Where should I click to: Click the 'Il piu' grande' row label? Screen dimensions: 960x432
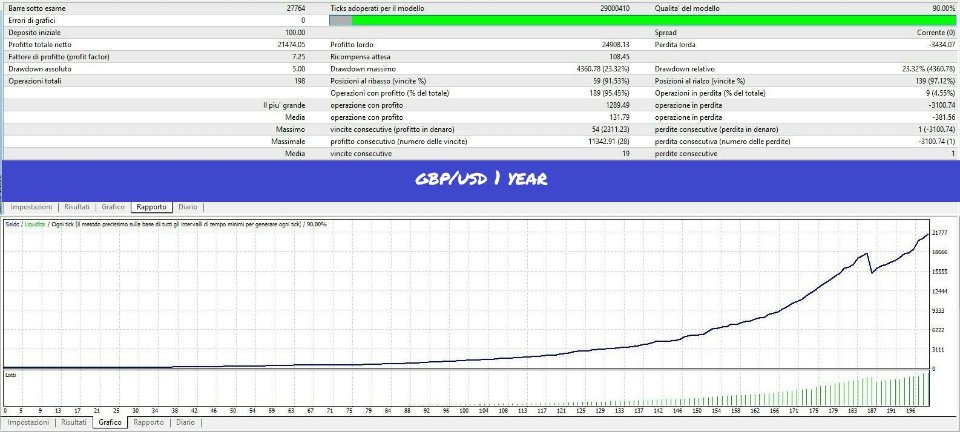[284, 105]
